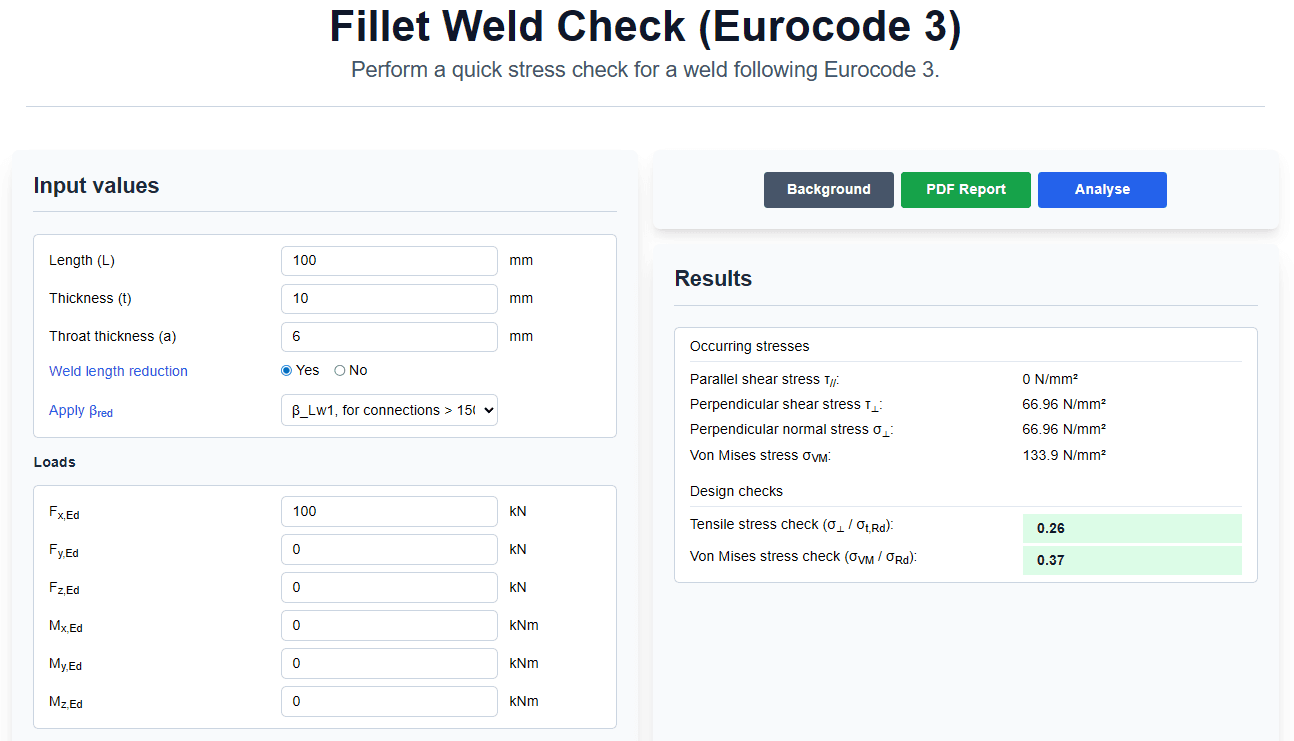
Task: Select Yes for weld length reduction
Action: pos(287,371)
